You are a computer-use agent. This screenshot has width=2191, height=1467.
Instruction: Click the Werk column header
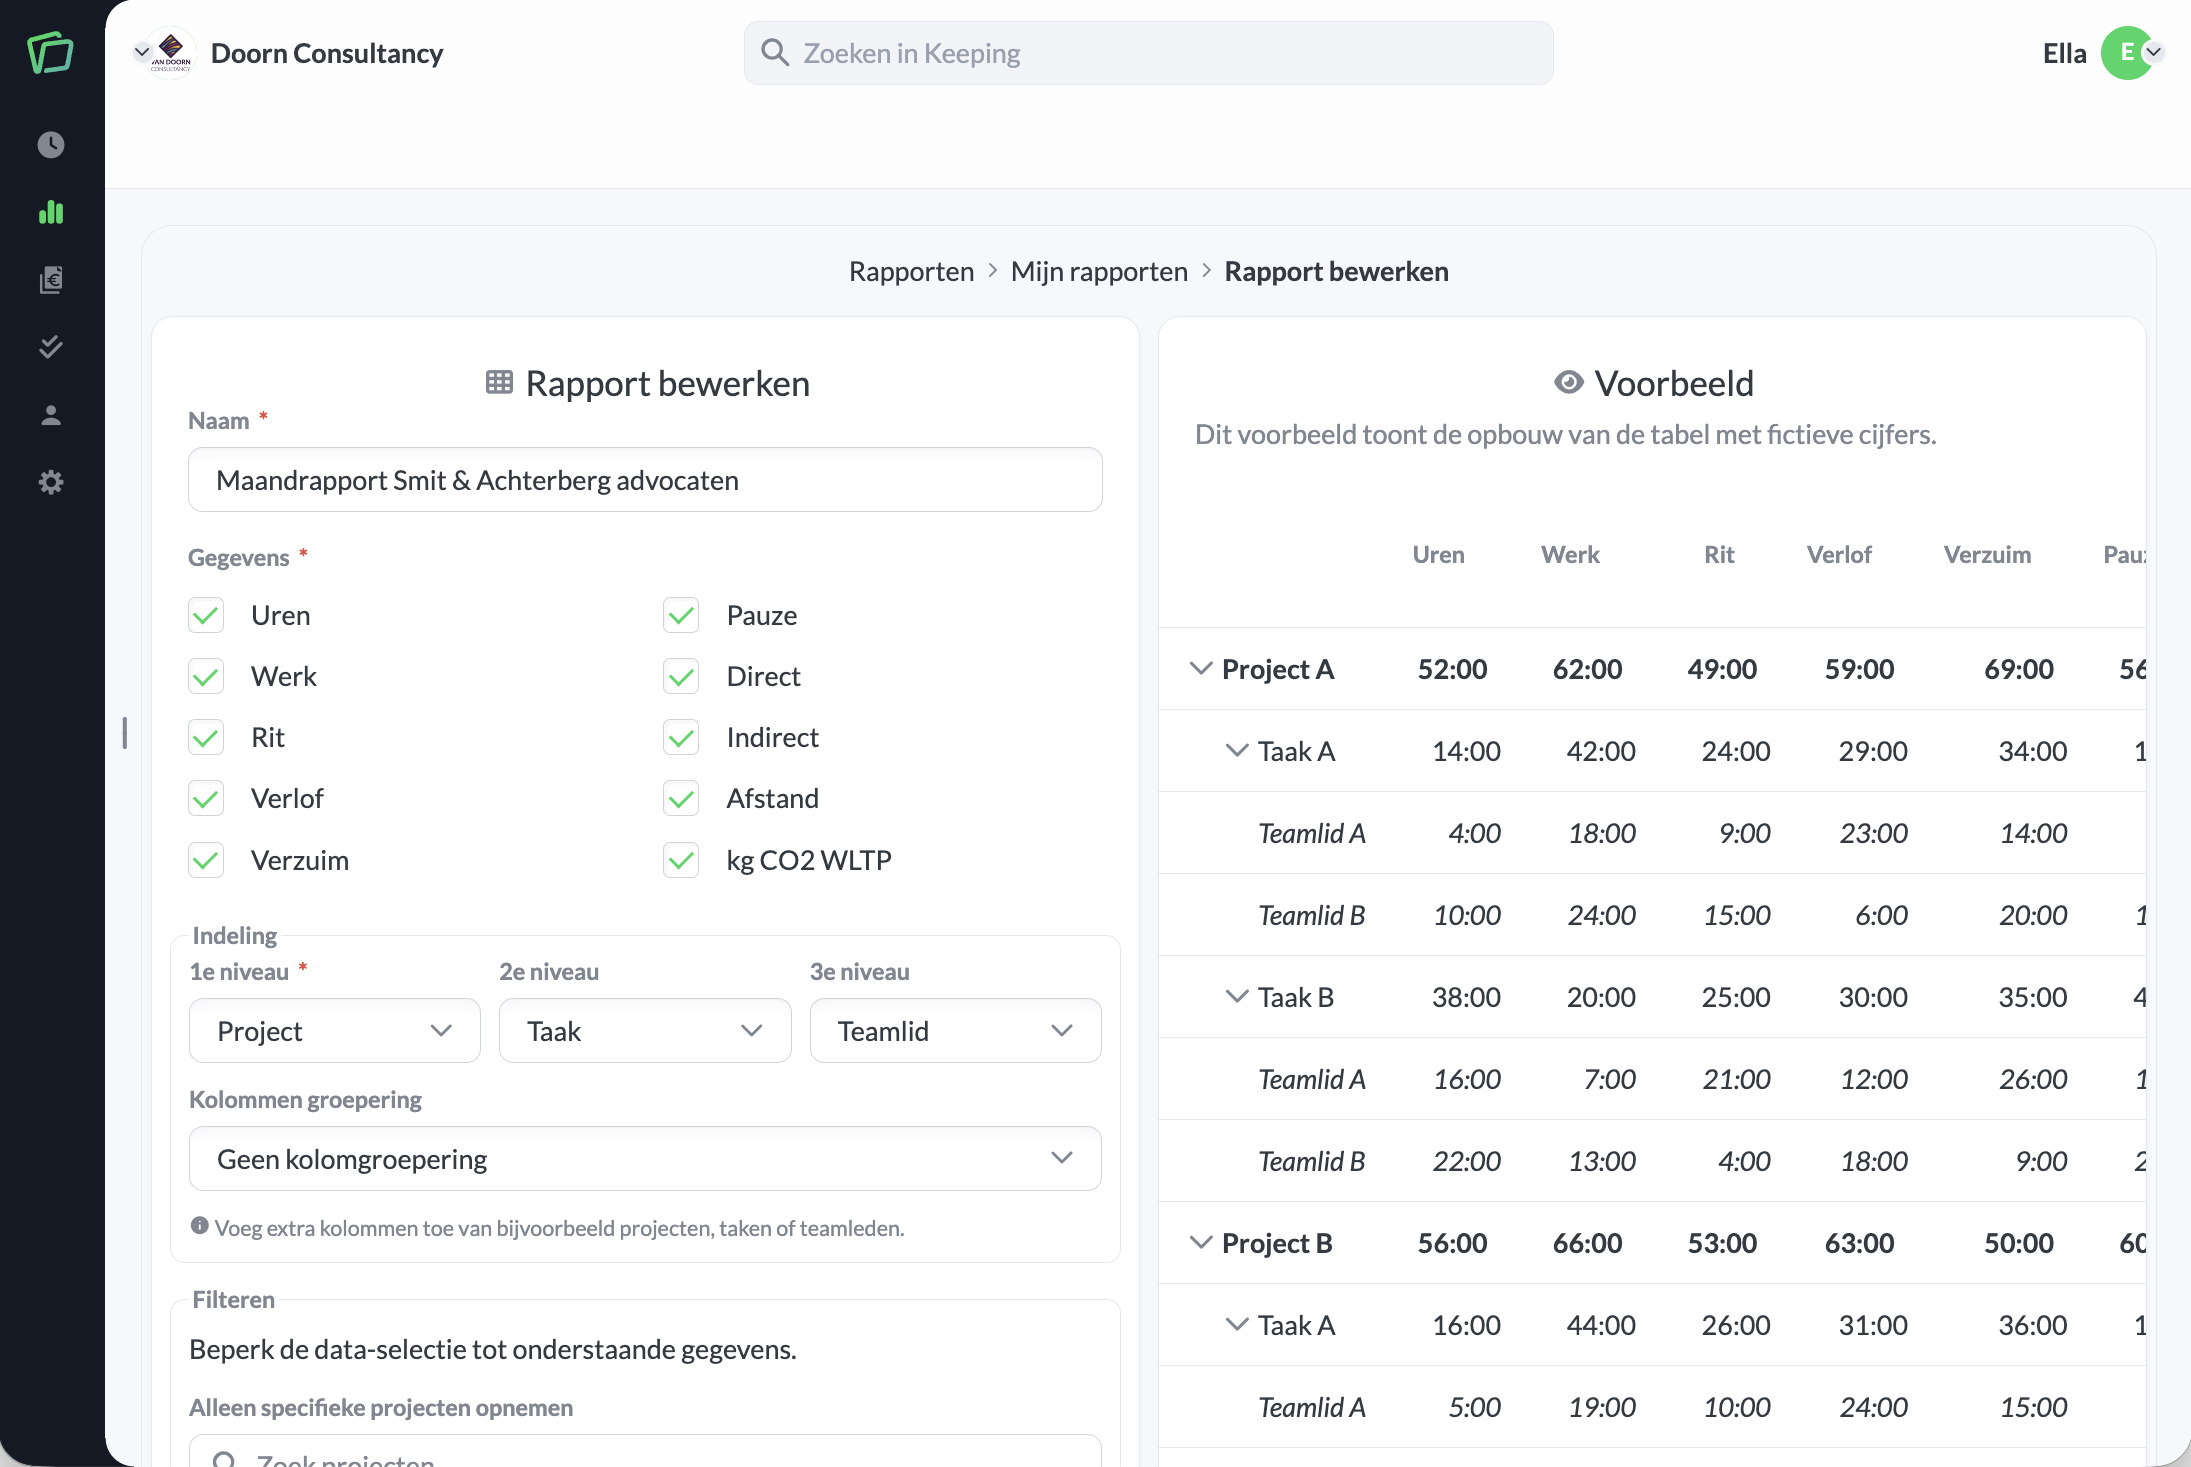[x=1570, y=555]
